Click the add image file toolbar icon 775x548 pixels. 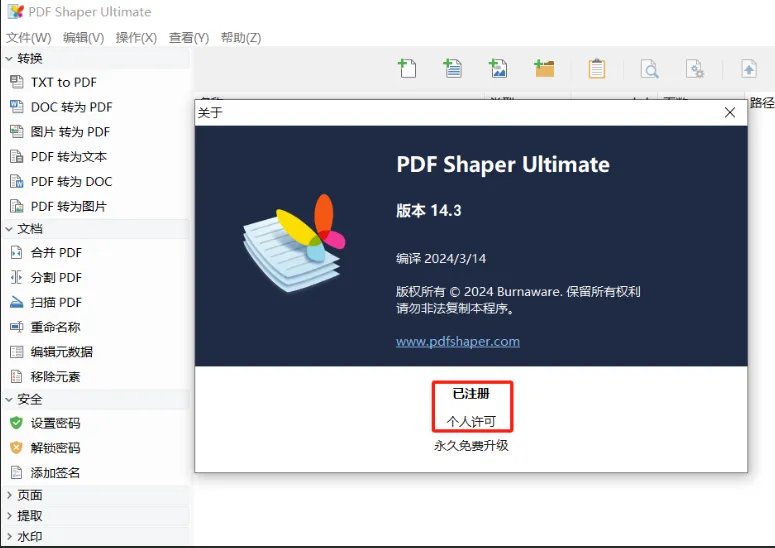tap(498, 68)
